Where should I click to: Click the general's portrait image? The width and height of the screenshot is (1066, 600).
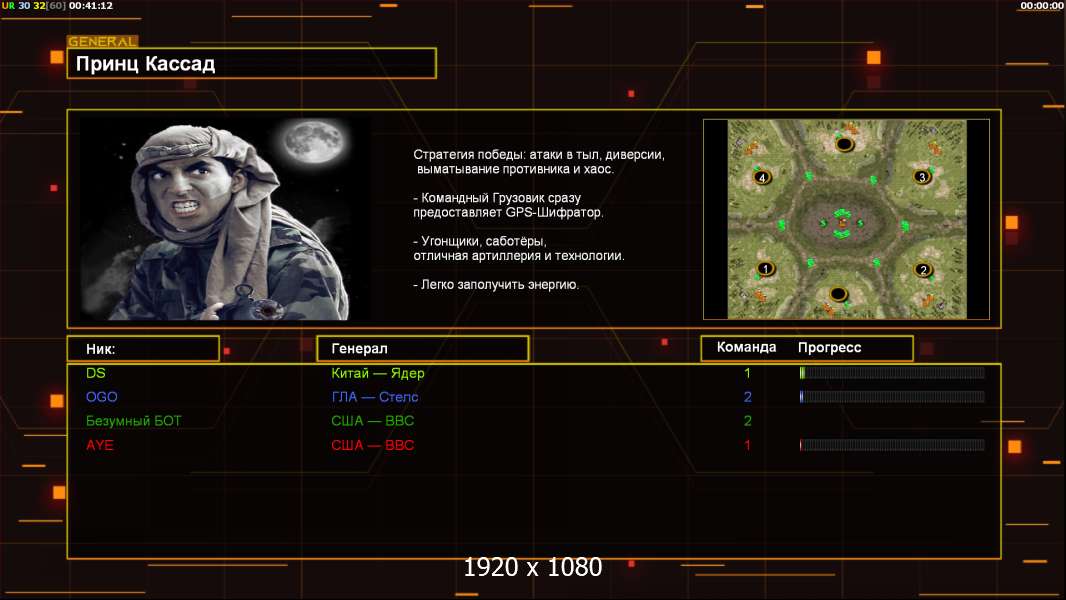tap(225, 218)
